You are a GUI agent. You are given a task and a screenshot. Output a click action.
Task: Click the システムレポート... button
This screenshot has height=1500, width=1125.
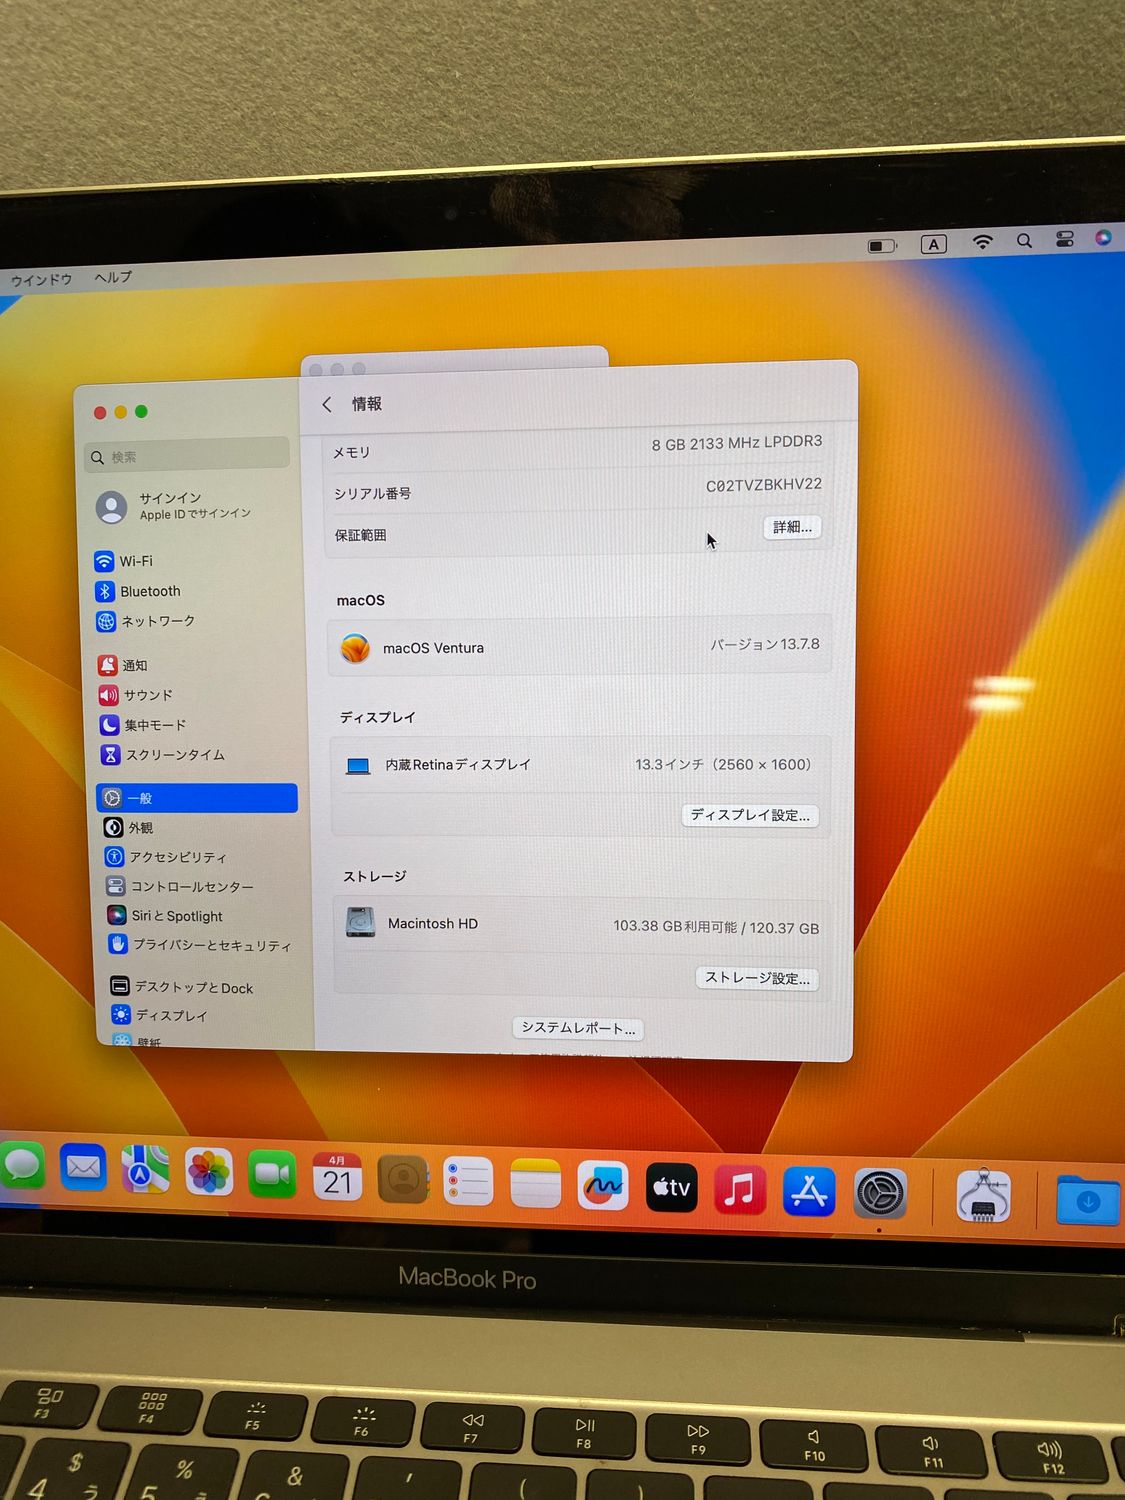[578, 1028]
